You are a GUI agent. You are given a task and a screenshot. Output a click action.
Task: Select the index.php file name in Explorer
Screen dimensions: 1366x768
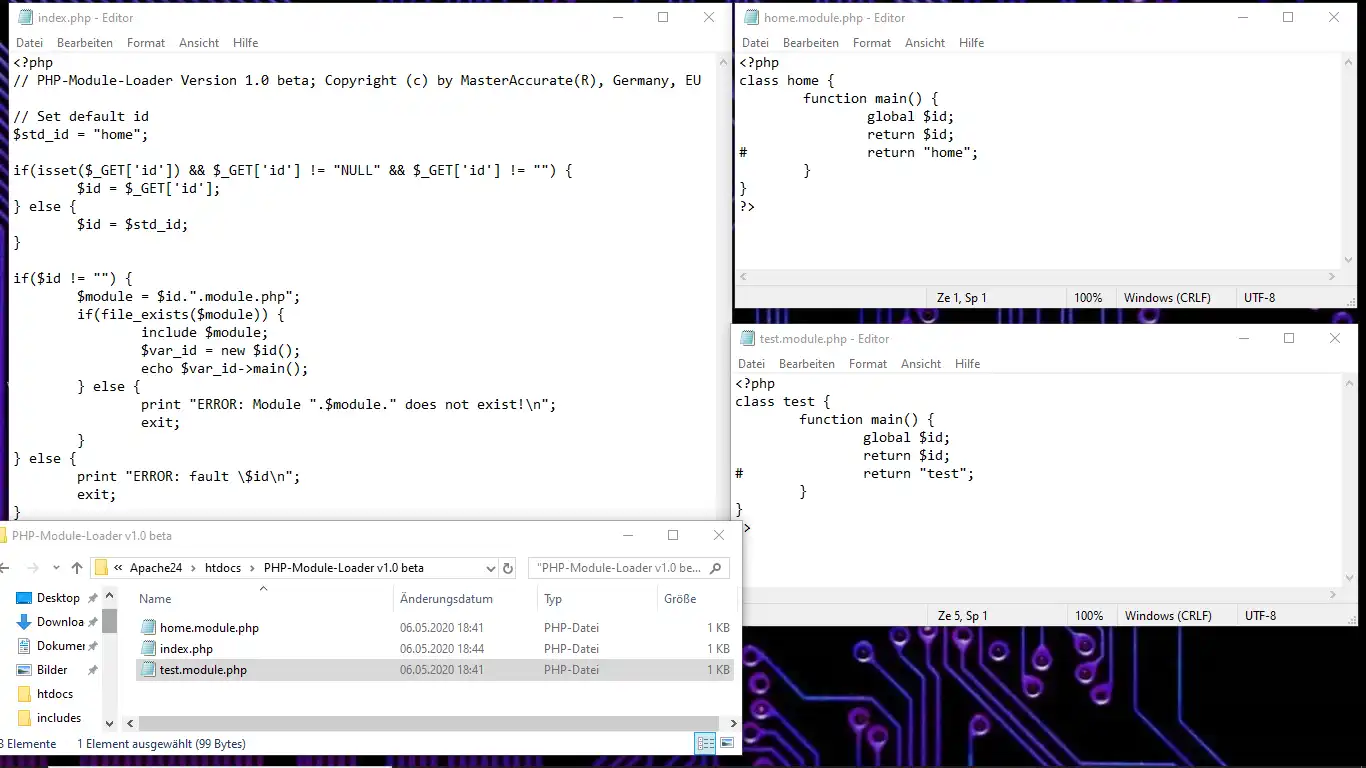coord(186,649)
